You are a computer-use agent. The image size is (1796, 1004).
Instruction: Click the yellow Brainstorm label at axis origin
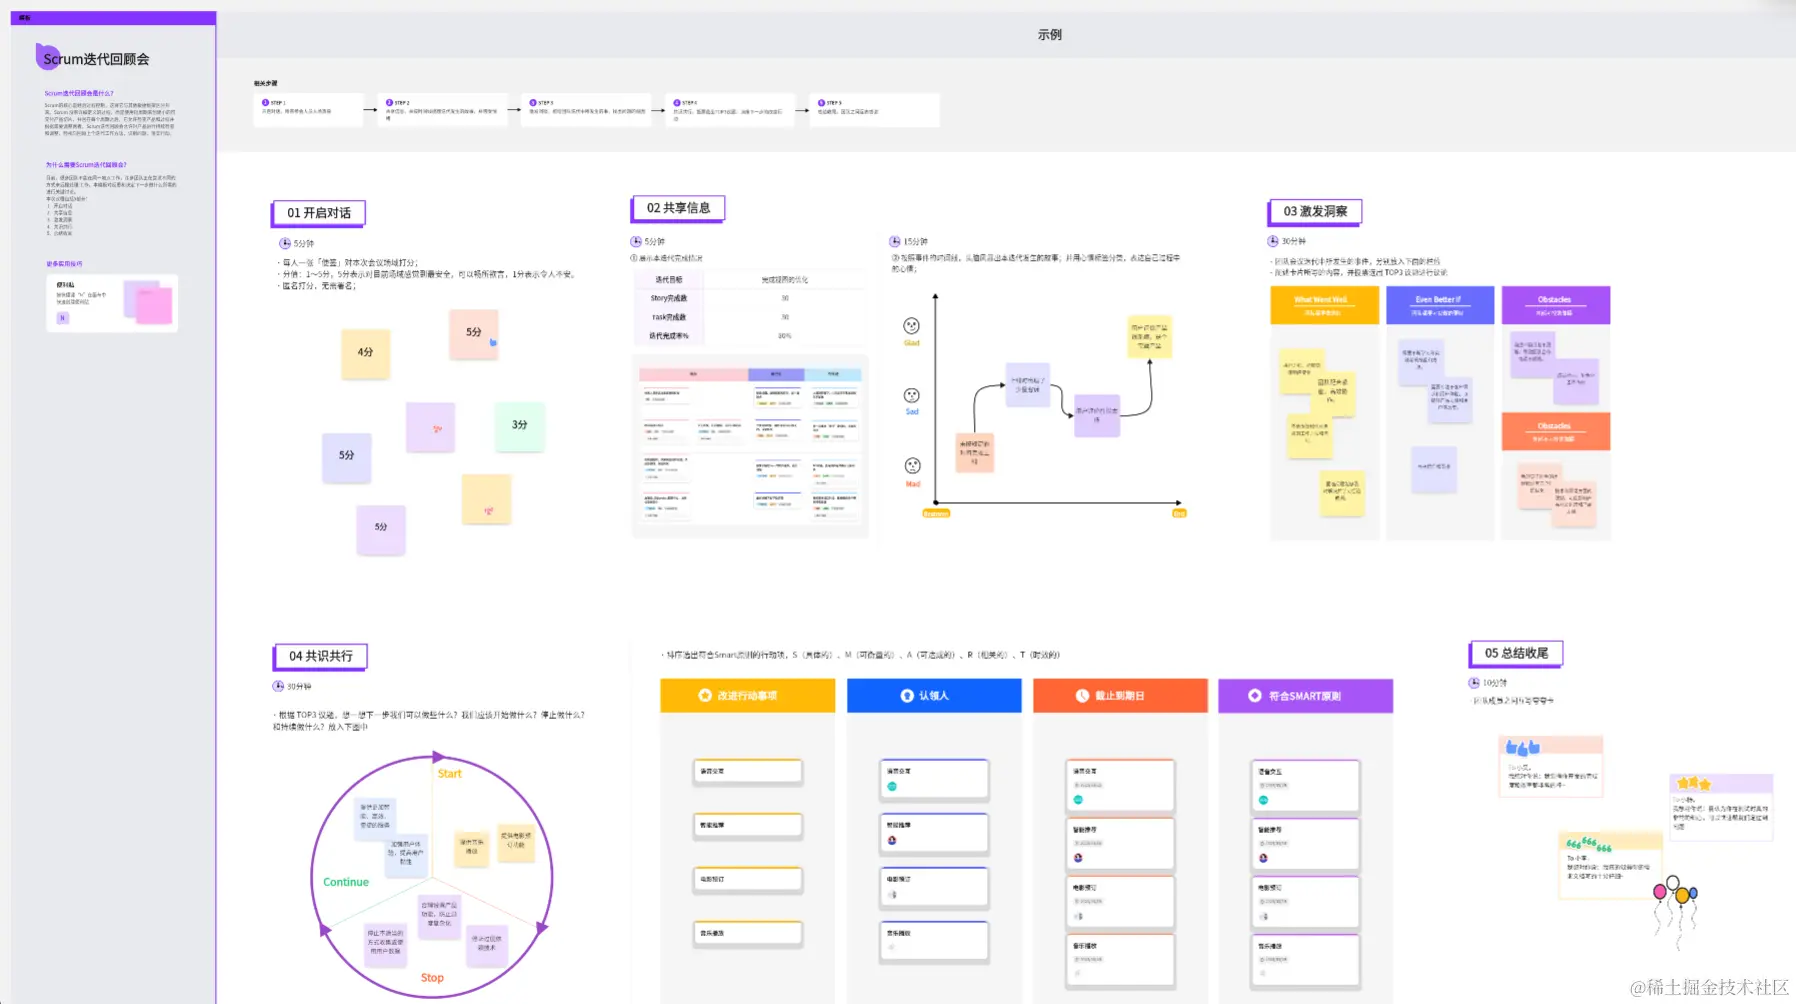click(x=936, y=514)
